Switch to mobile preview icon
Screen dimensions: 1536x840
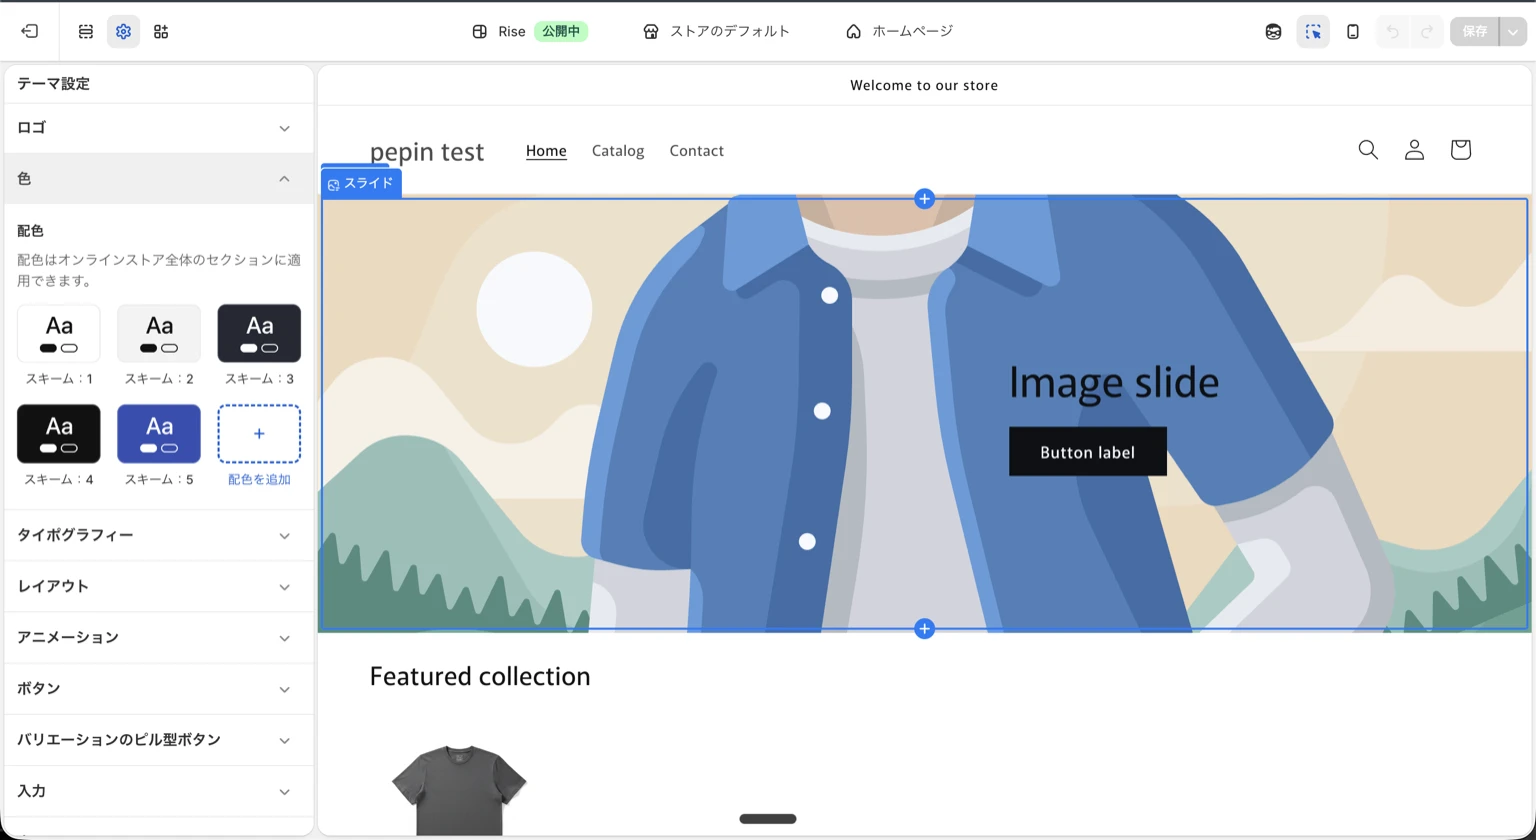(1353, 31)
